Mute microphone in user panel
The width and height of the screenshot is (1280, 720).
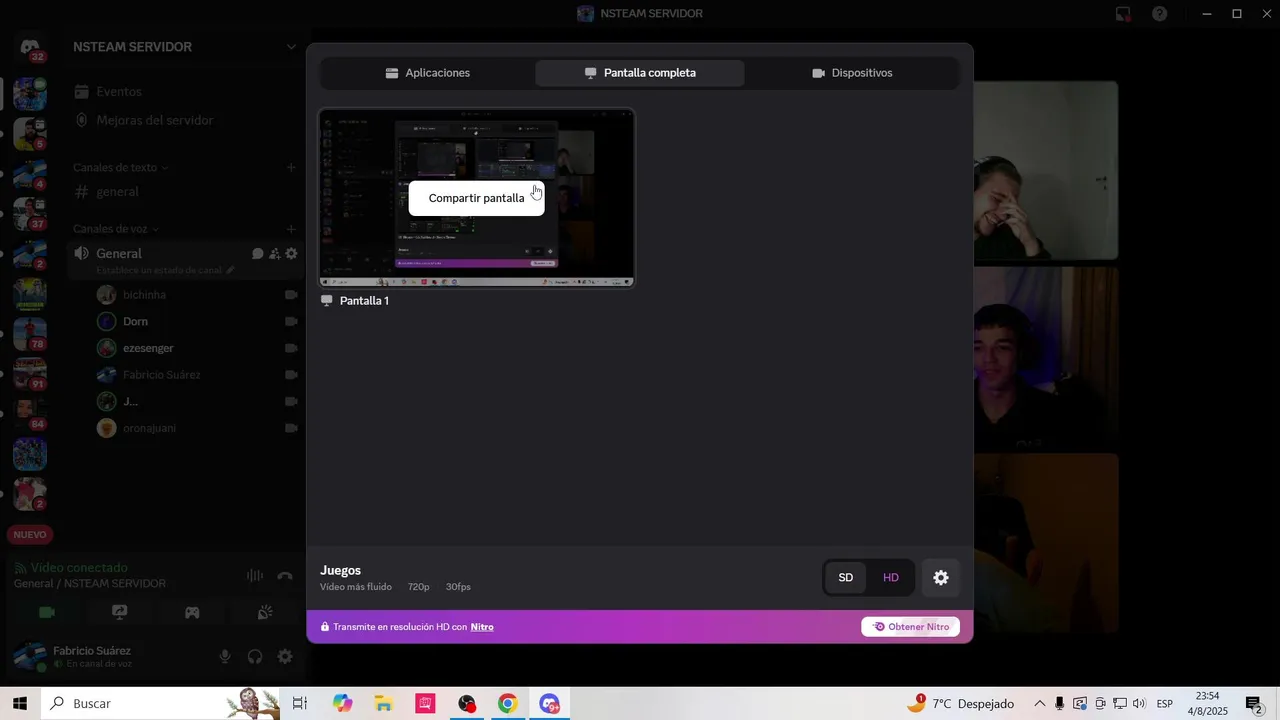pyautogui.click(x=225, y=657)
